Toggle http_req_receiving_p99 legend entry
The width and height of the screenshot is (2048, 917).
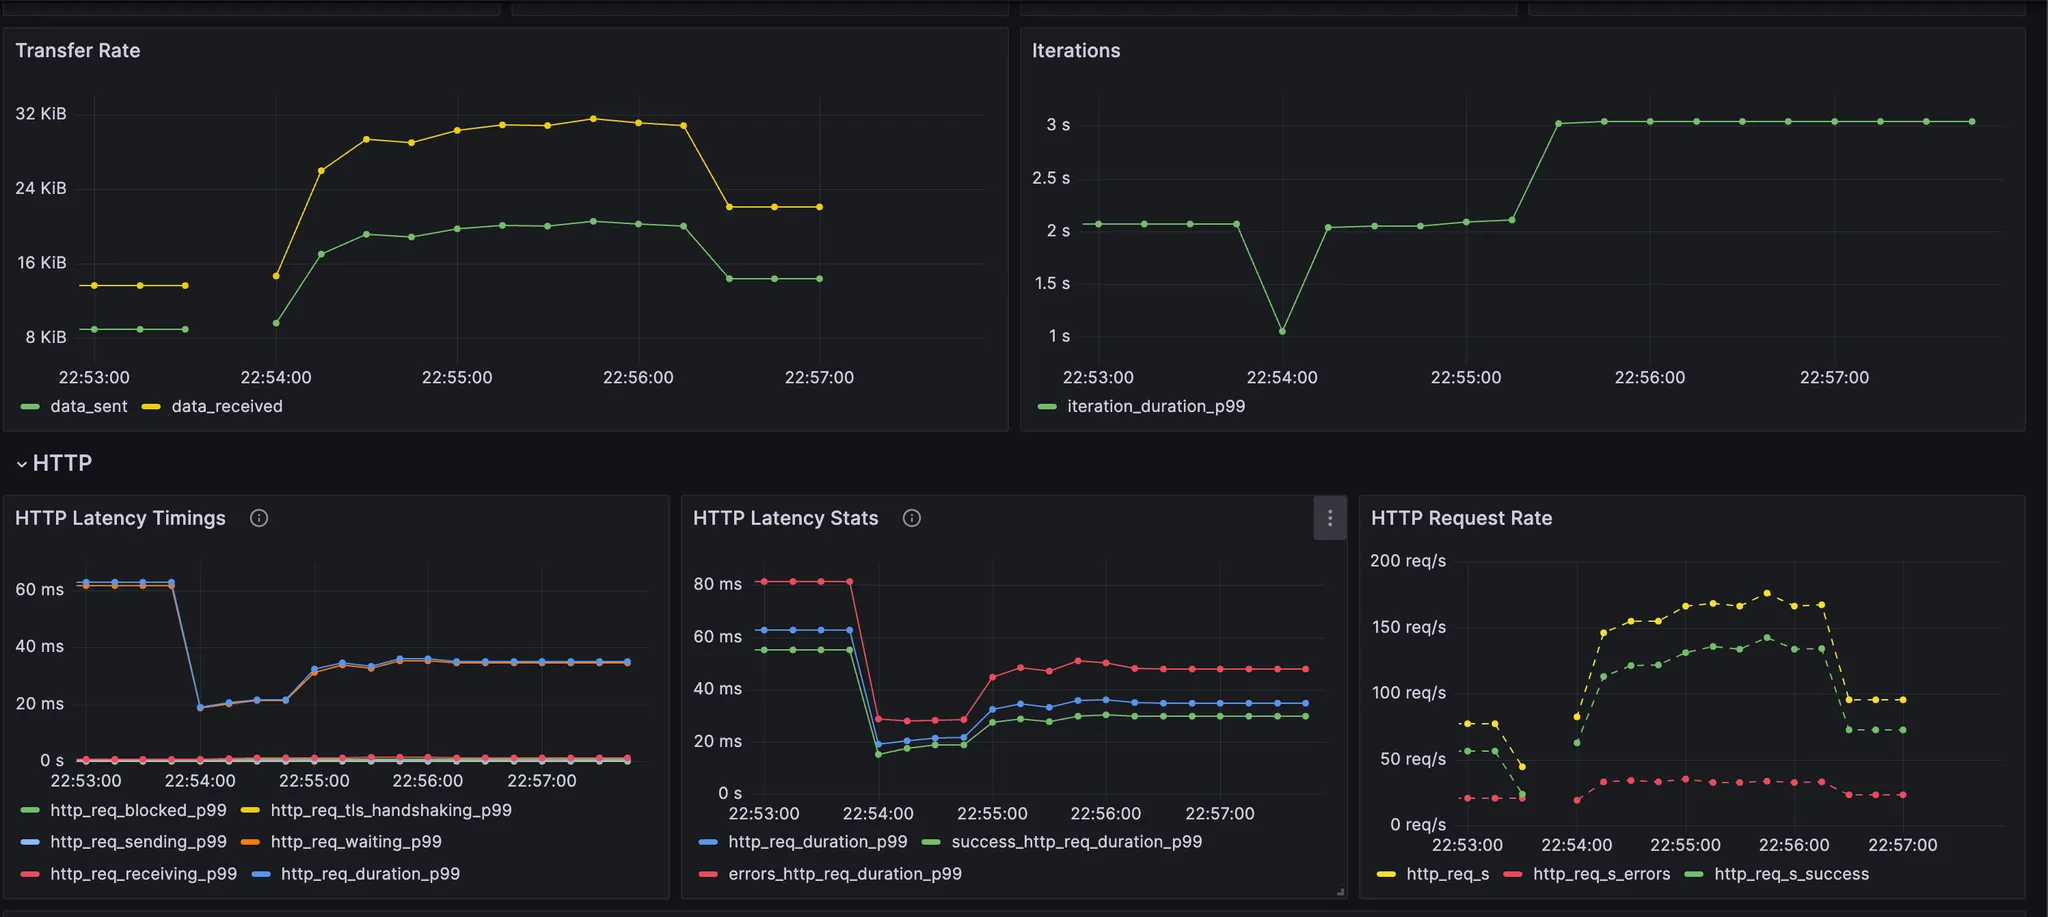(143, 874)
